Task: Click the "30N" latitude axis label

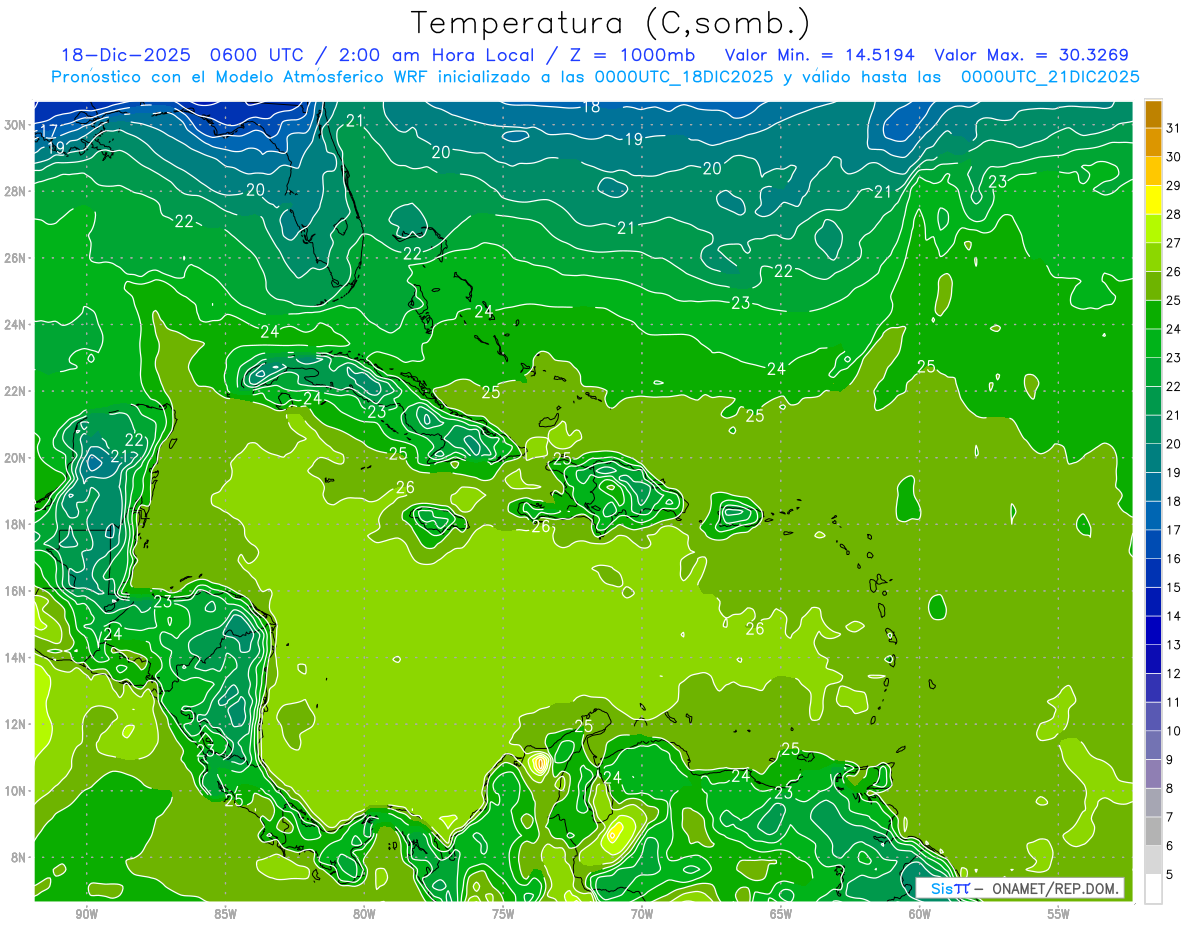Action: pos(15,125)
